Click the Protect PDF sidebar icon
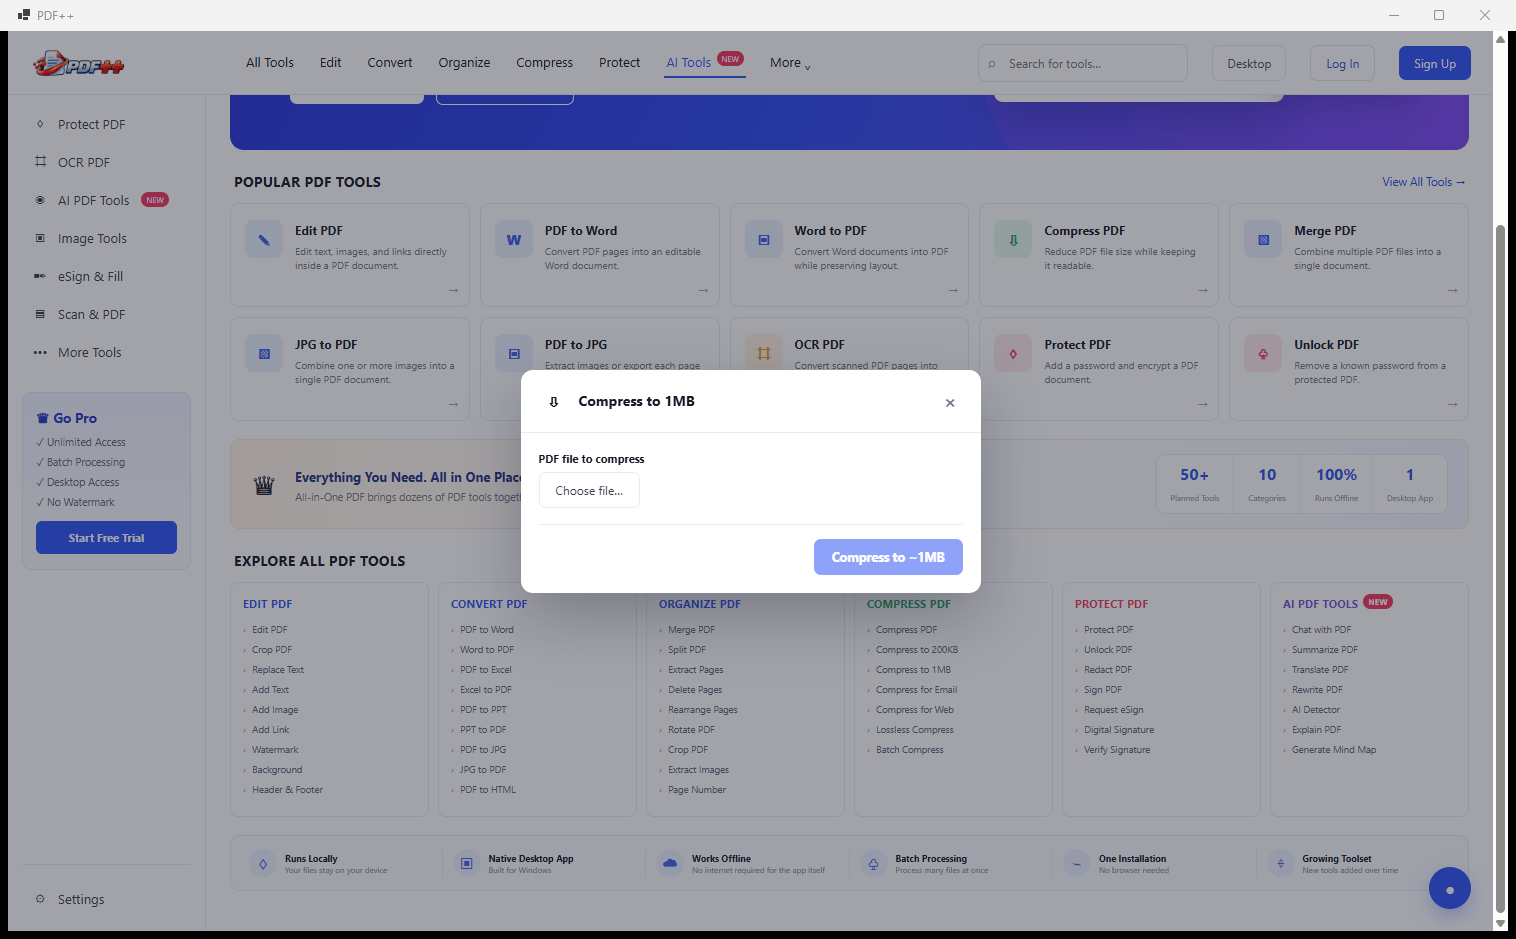This screenshot has width=1516, height=939. [40, 124]
